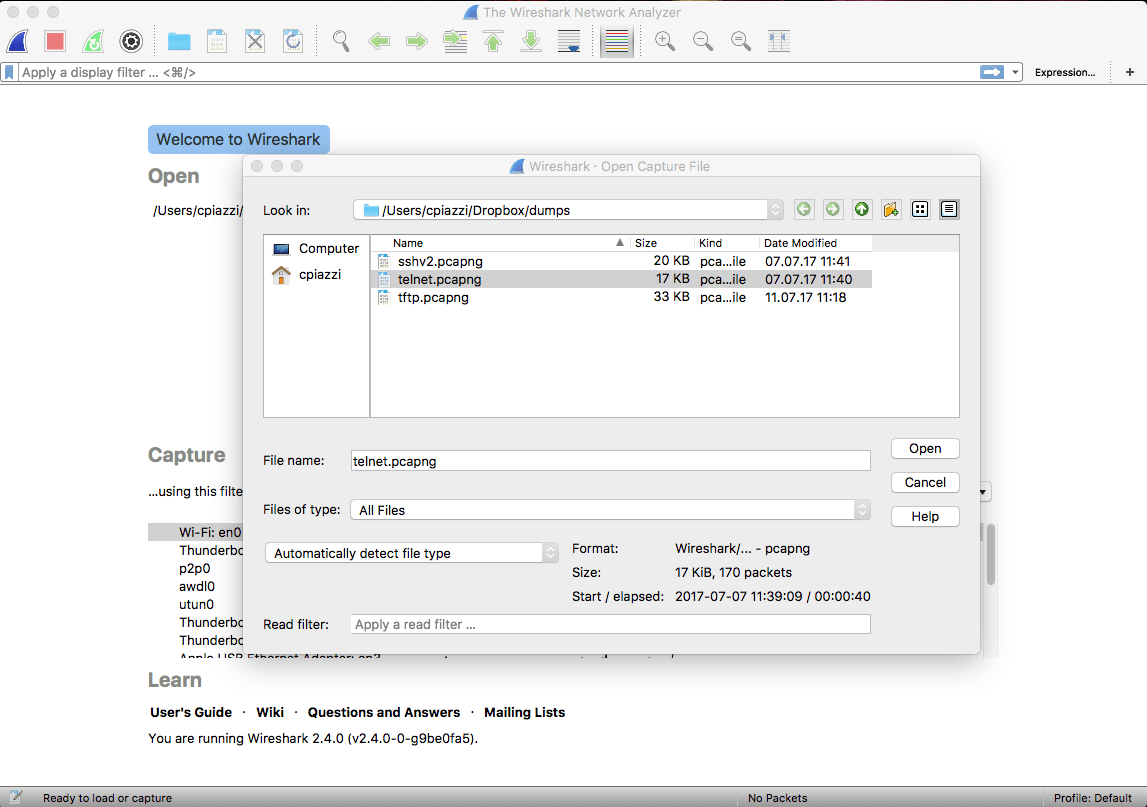This screenshot has width=1147, height=807.
Task: Reset text to normal size
Action: pyautogui.click(x=741, y=41)
